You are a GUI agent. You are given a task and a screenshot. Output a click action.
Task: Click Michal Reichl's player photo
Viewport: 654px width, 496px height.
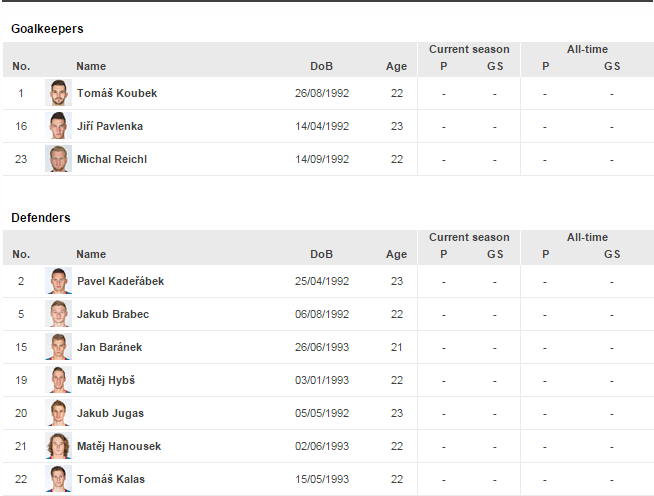coord(58,159)
